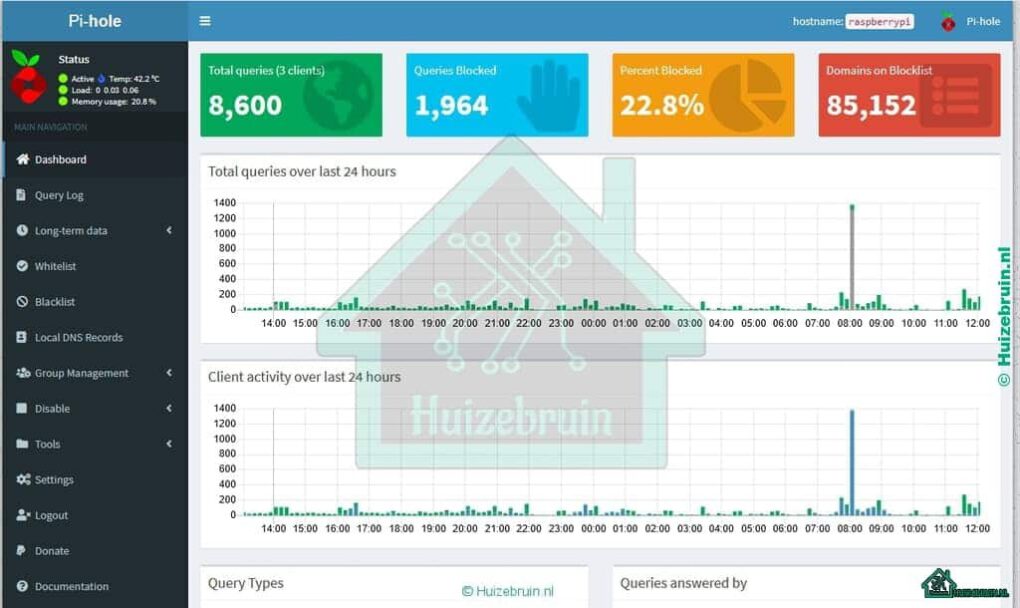1020x608 pixels.
Task: Click the pie chart icon on Percent Blocked card
Action: [x=747, y=96]
